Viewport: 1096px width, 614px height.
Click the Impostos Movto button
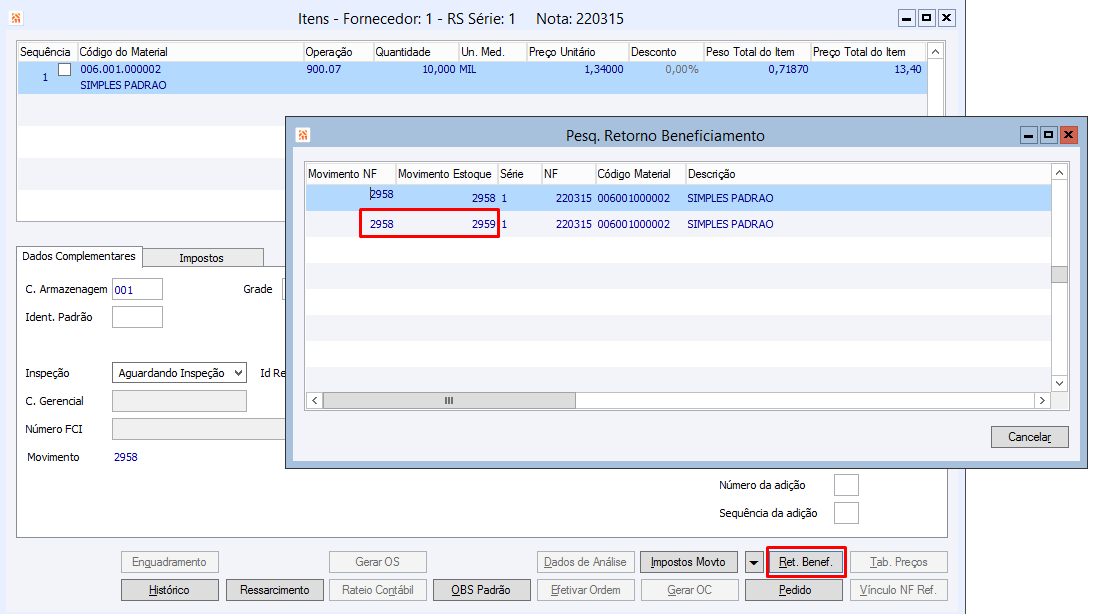point(688,562)
